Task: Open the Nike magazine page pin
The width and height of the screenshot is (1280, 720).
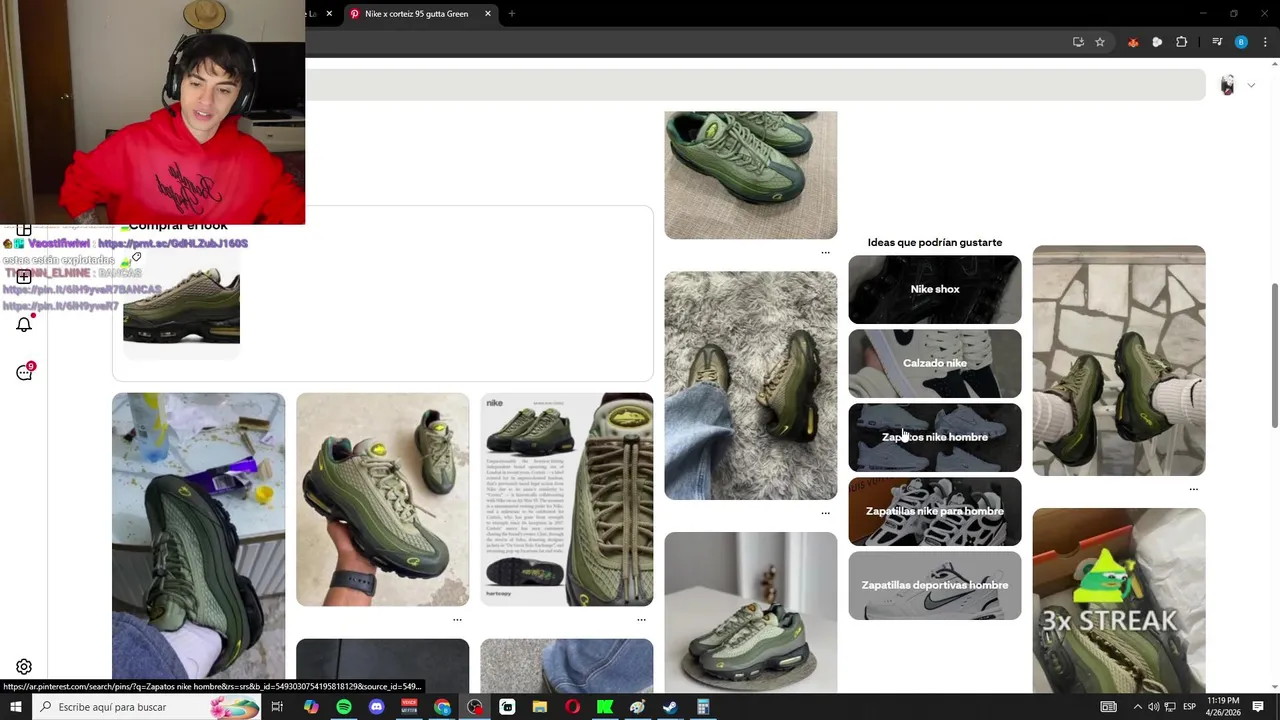Action: pyautogui.click(x=566, y=499)
